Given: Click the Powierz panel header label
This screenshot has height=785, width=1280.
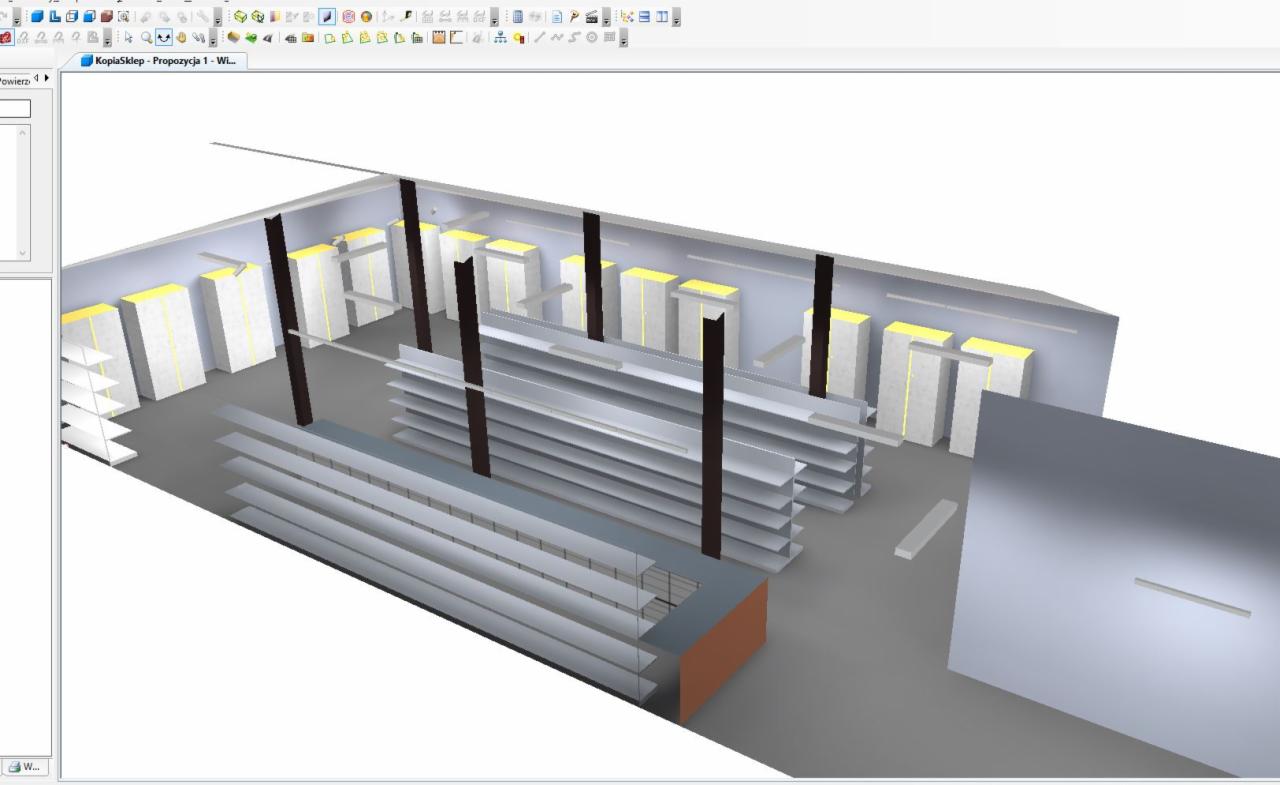Looking at the screenshot, I should pos(12,79).
